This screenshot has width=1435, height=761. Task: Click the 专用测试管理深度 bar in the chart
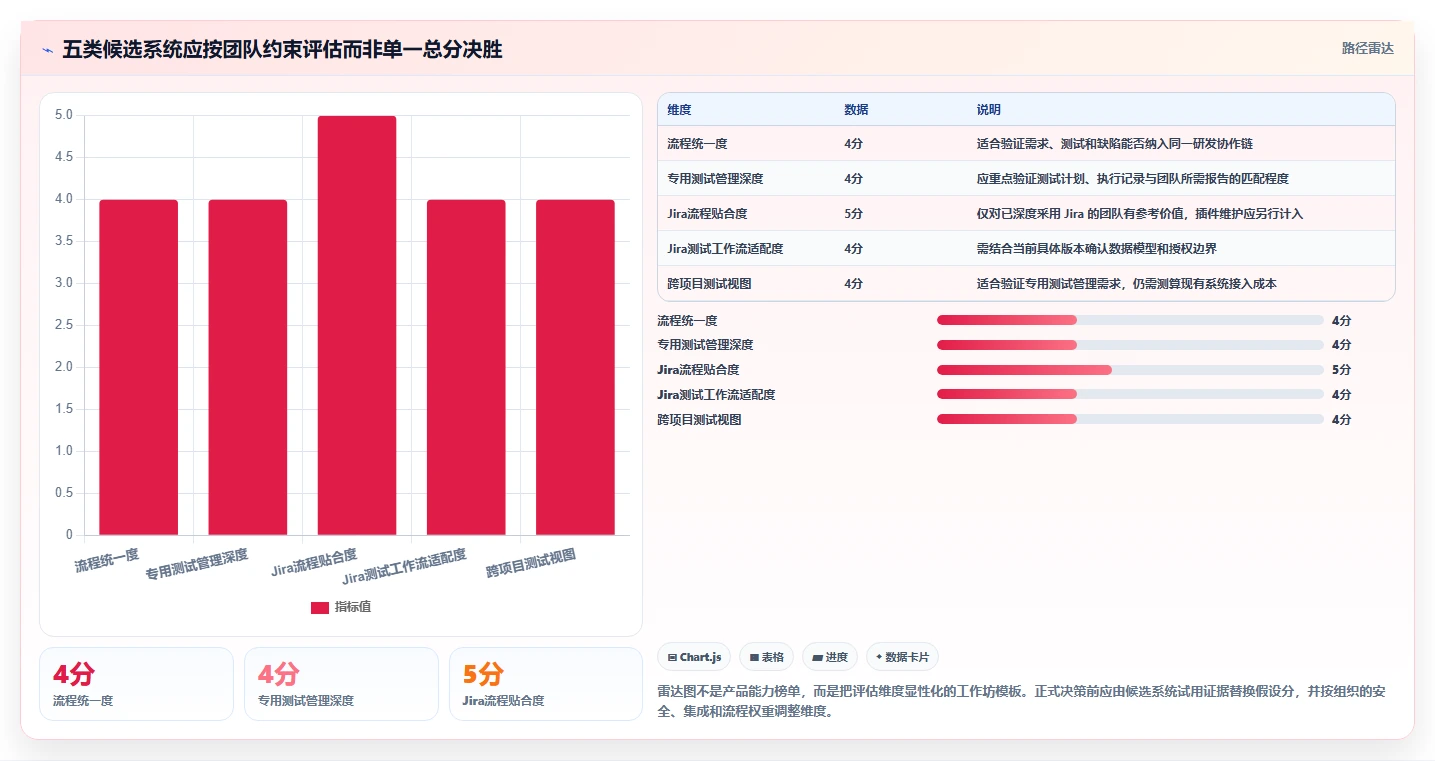pyautogui.click(x=248, y=367)
